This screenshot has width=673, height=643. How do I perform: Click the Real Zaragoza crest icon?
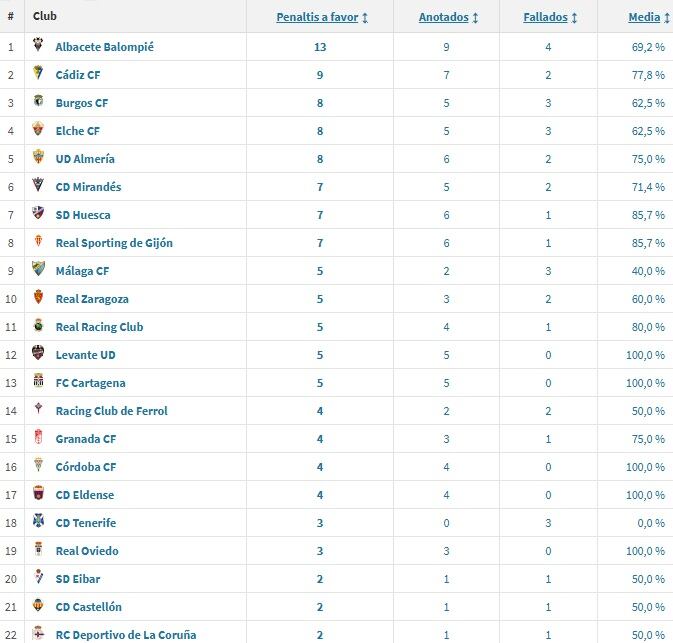coord(39,298)
